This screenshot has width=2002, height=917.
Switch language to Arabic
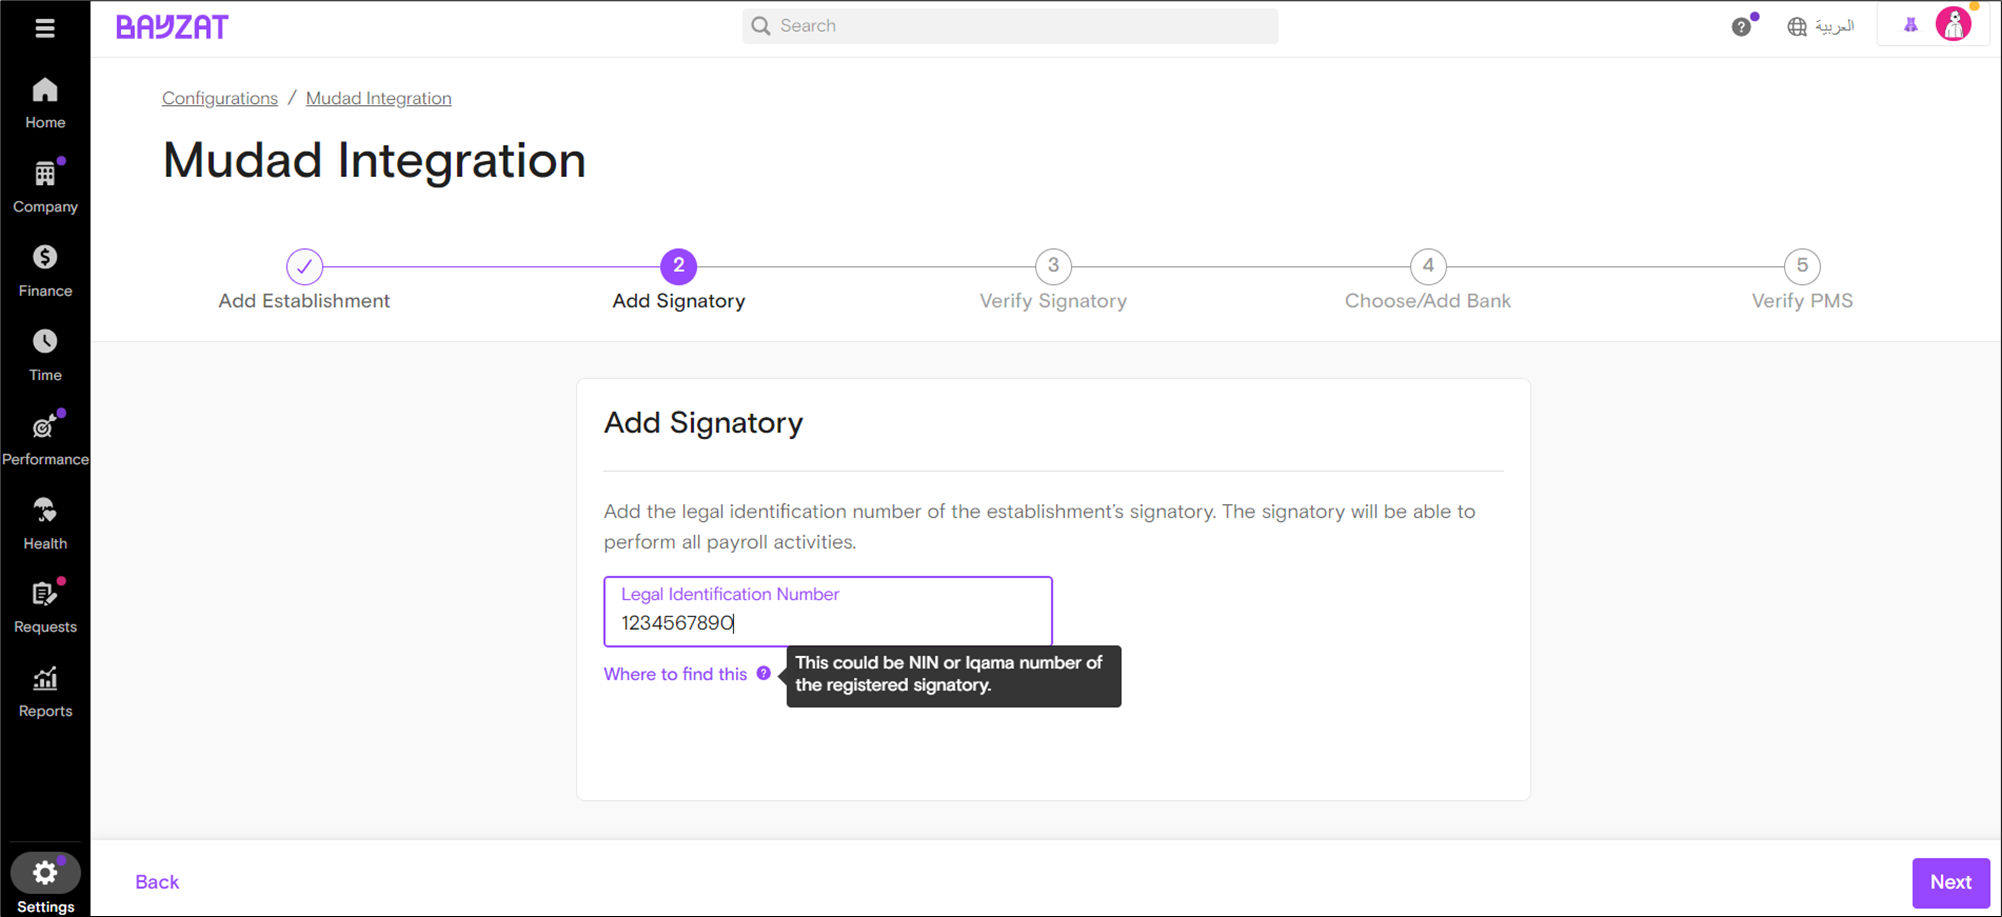1821,27
